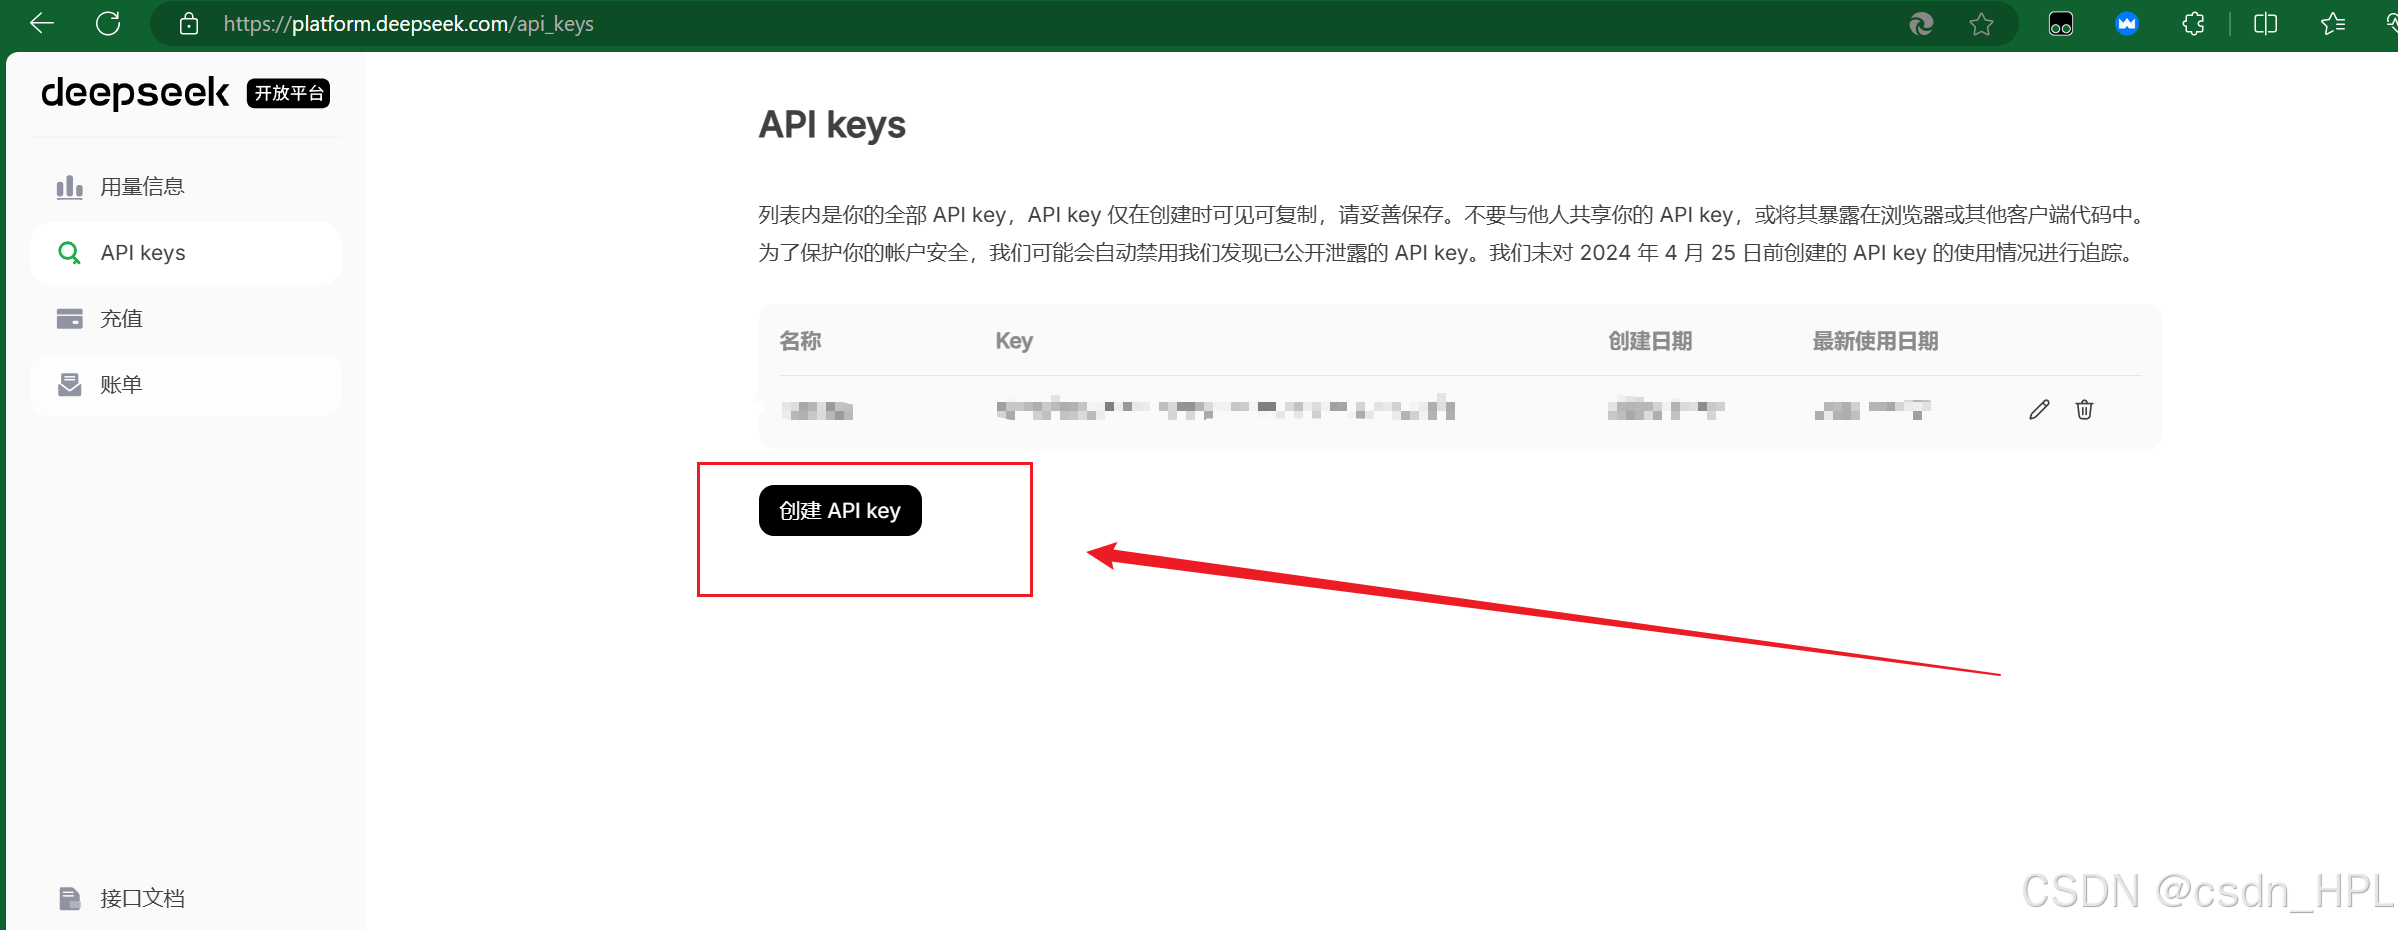The image size is (2398, 930).
Task: Click the green key icon beside API keys
Action: point(69,253)
